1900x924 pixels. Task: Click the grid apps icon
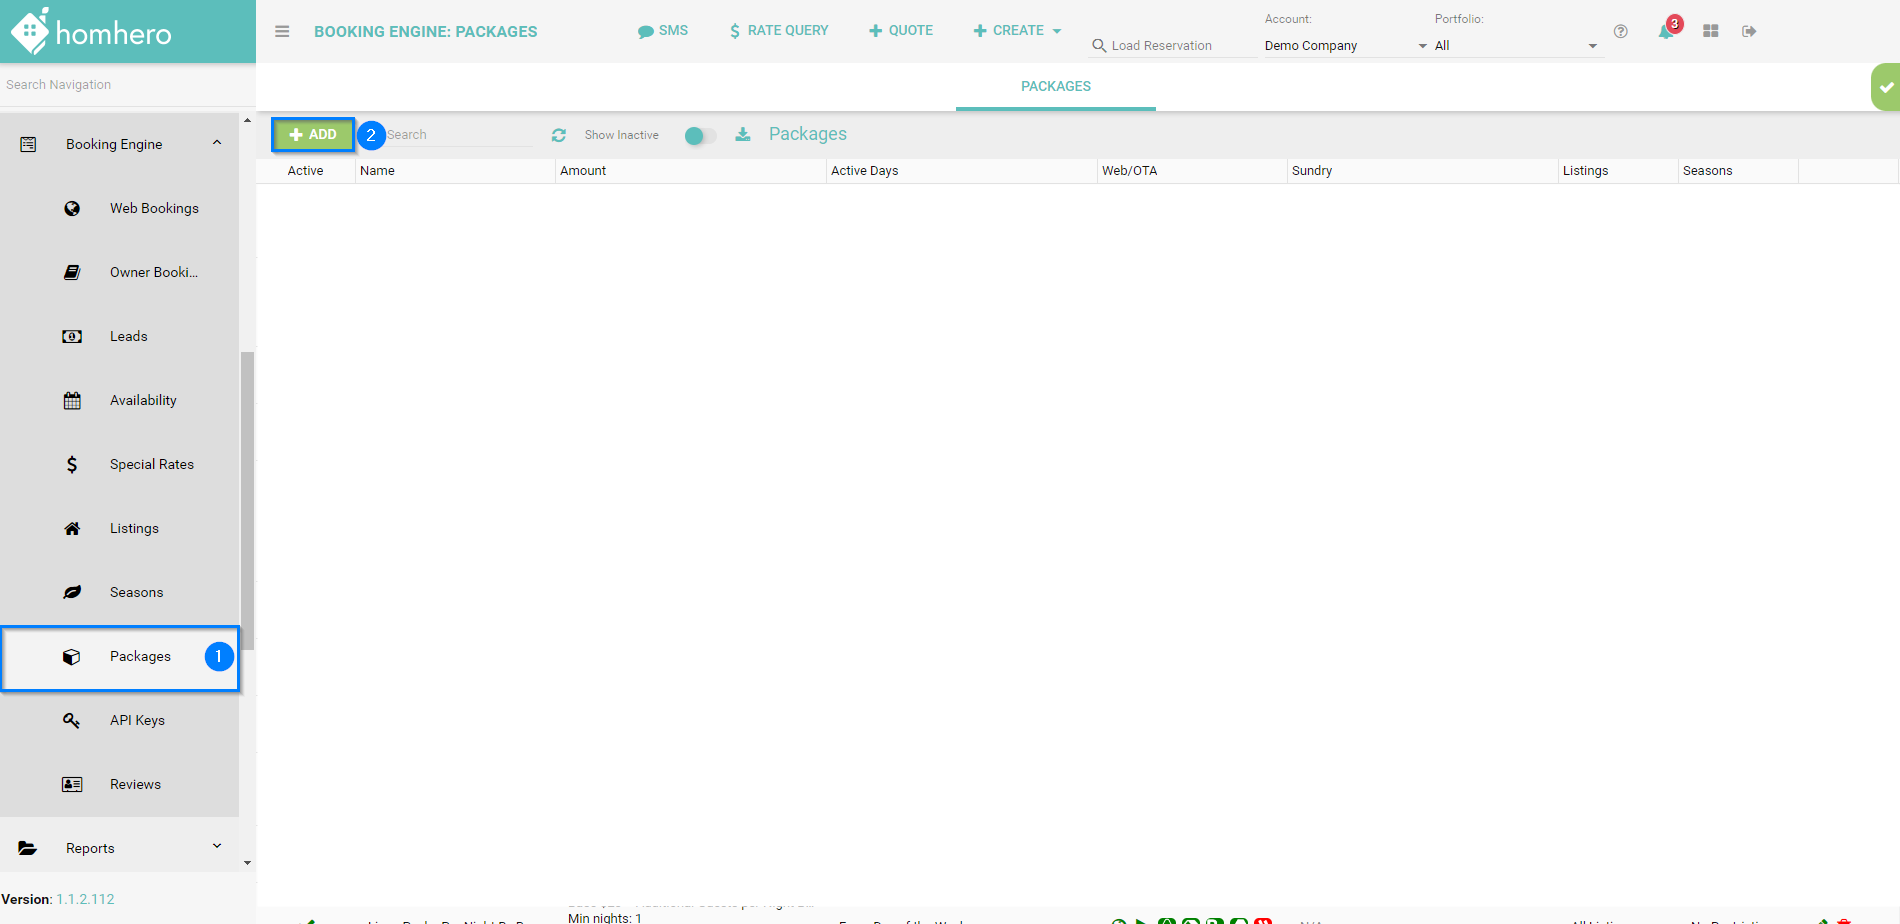point(1711,32)
